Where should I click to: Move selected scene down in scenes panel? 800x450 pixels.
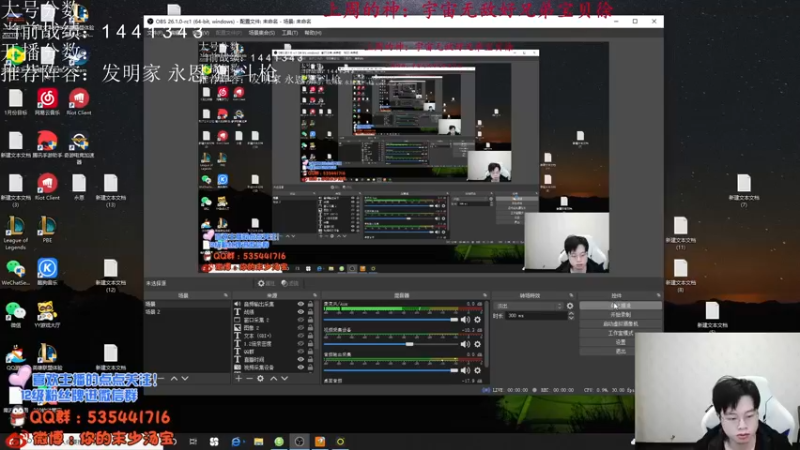click(185, 379)
